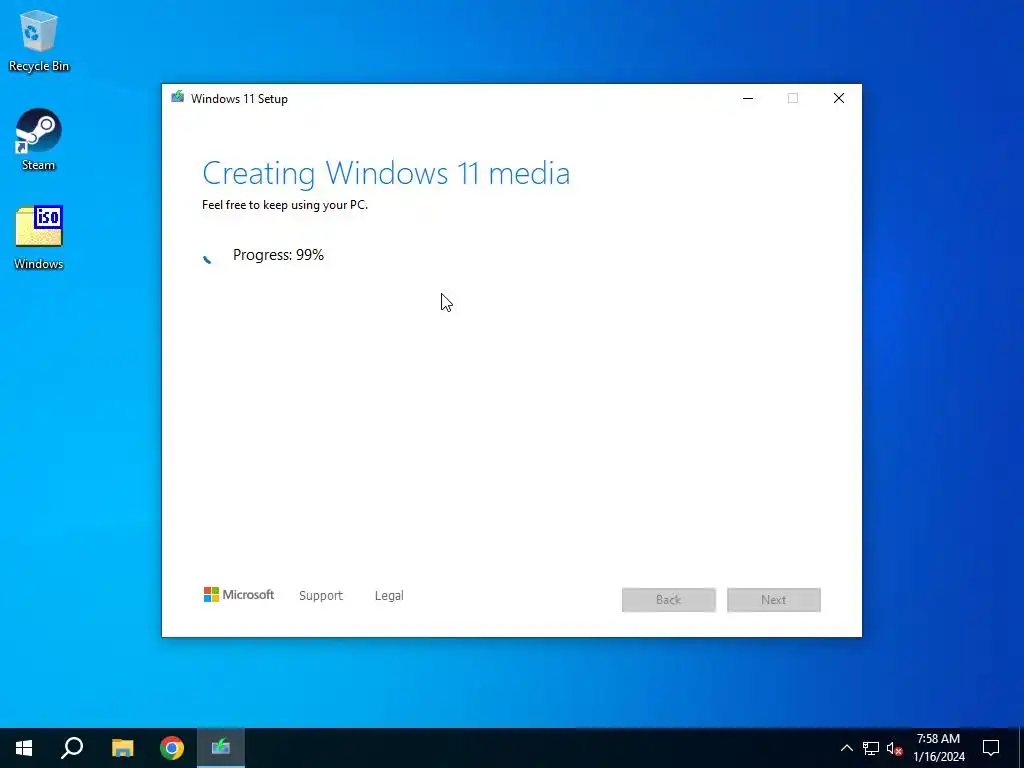The image size is (1024, 768).
Task: Click the Windows 11 Setup title bar icon
Action: pos(177,98)
